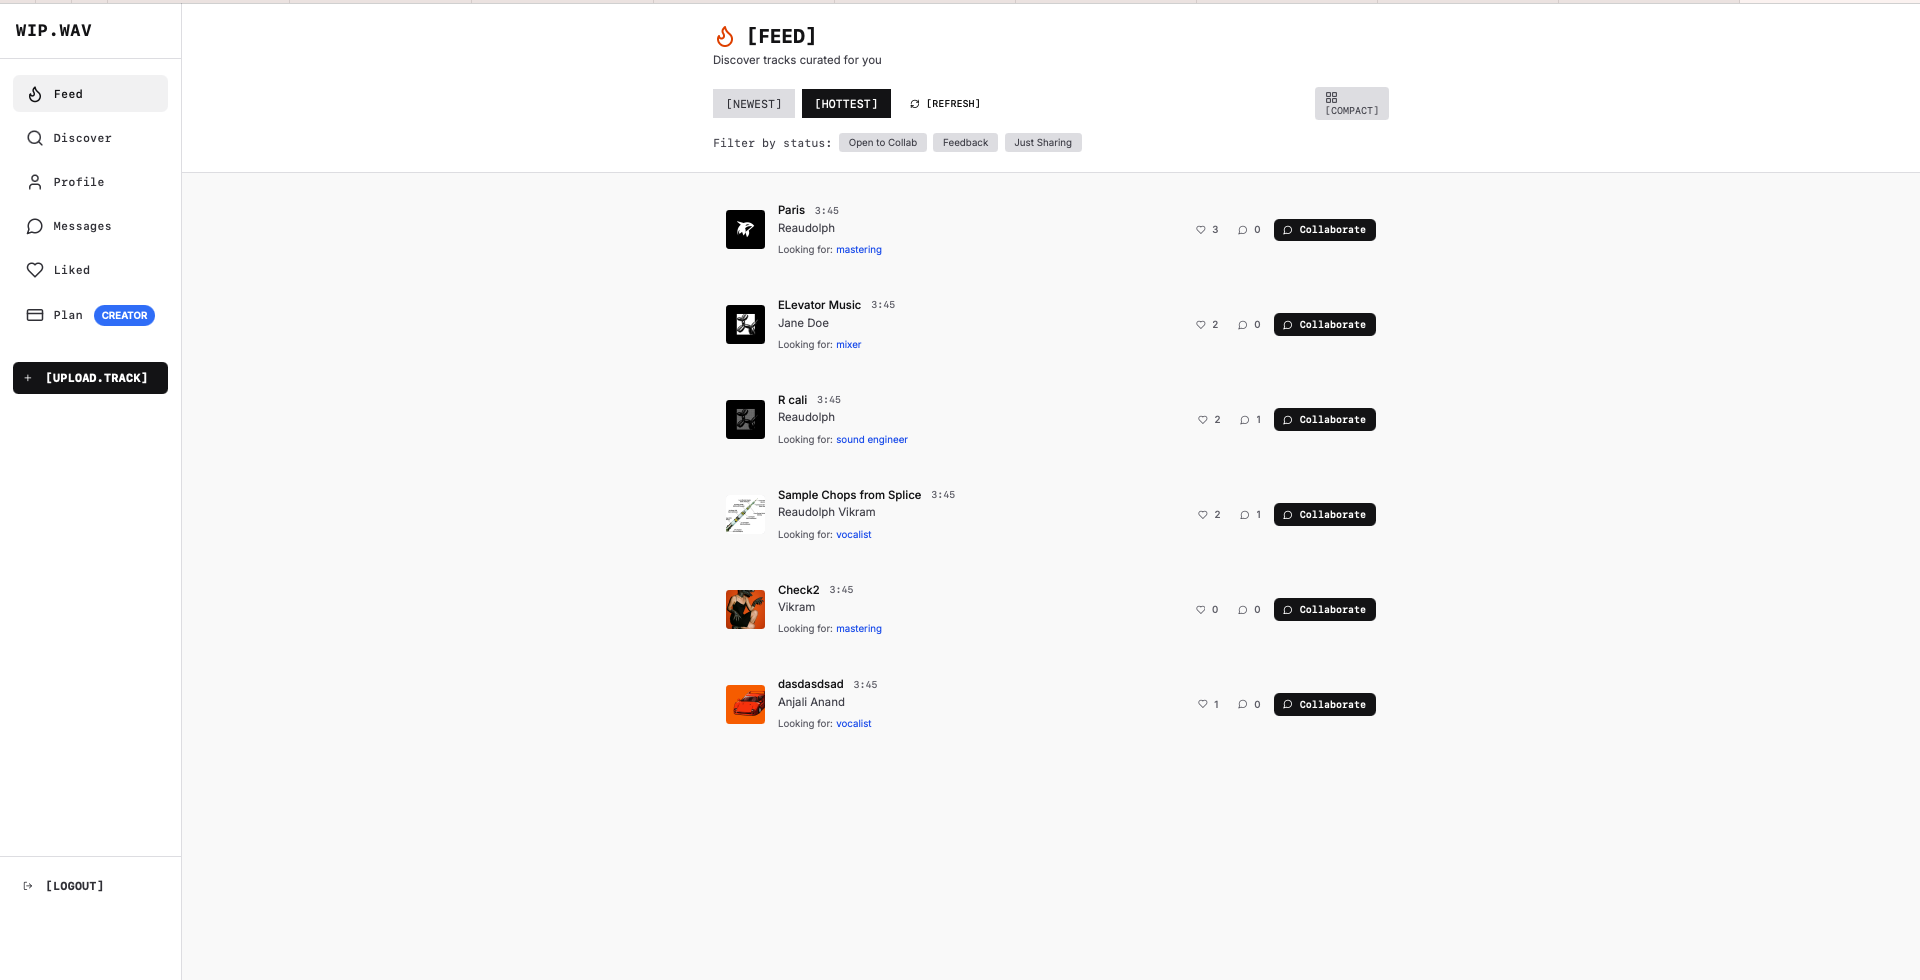Select the Discover magnifier icon
1920x980 pixels.
(x=35, y=138)
